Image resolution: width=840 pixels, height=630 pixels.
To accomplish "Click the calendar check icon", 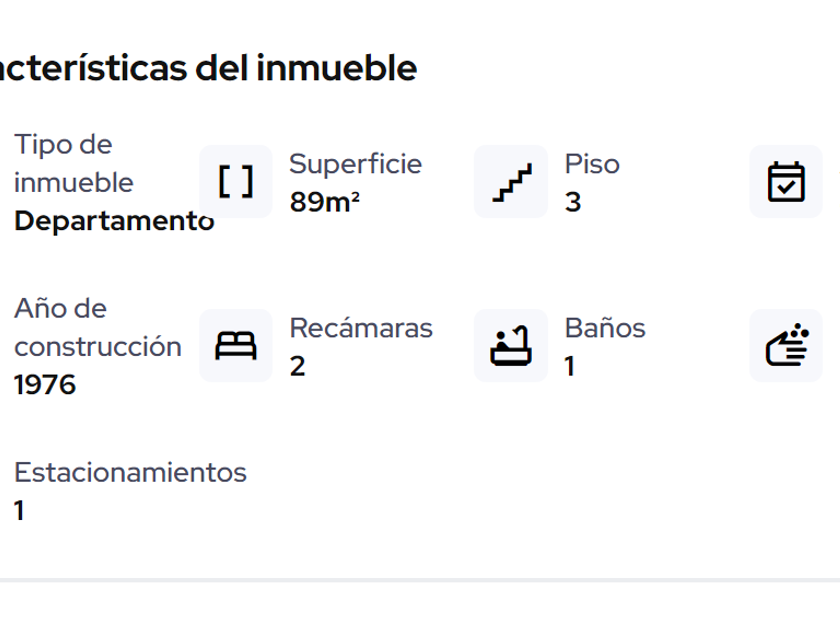I will (786, 182).
